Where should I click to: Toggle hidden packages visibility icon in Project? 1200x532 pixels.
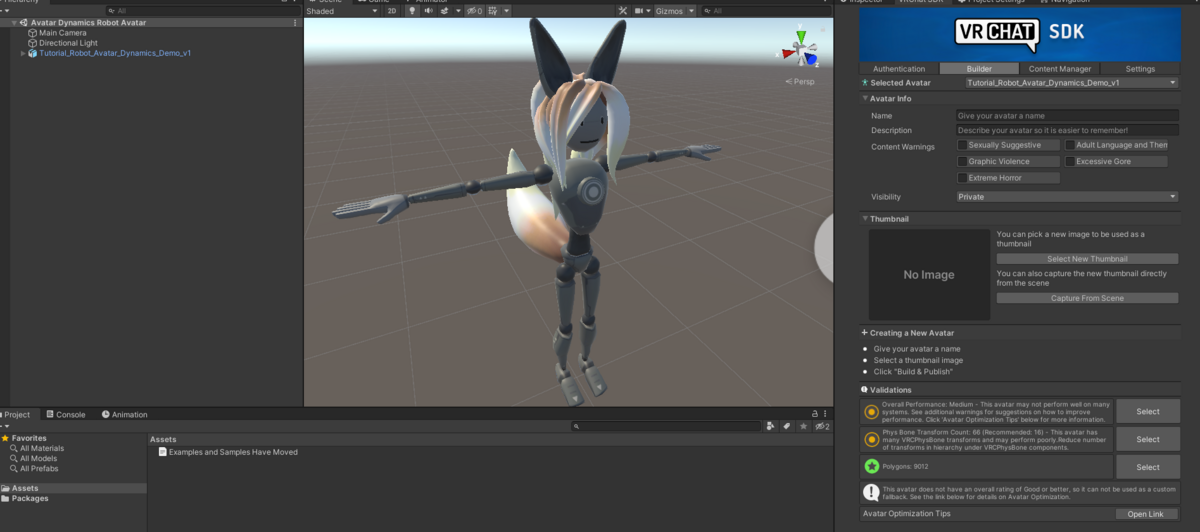coord(821,426)
